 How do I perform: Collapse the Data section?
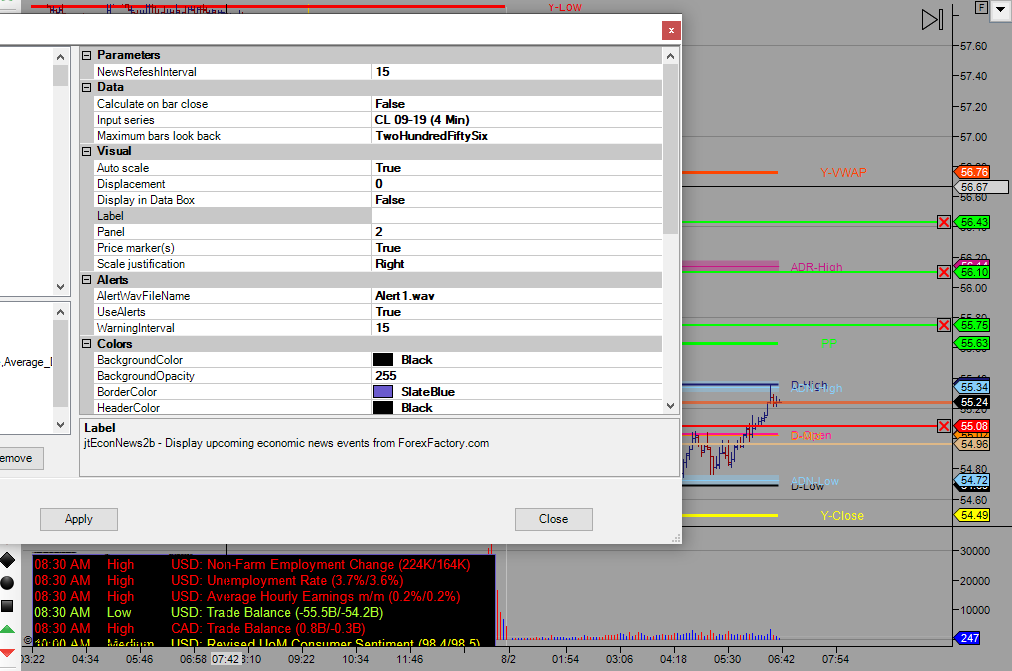(x=86, y=87)
